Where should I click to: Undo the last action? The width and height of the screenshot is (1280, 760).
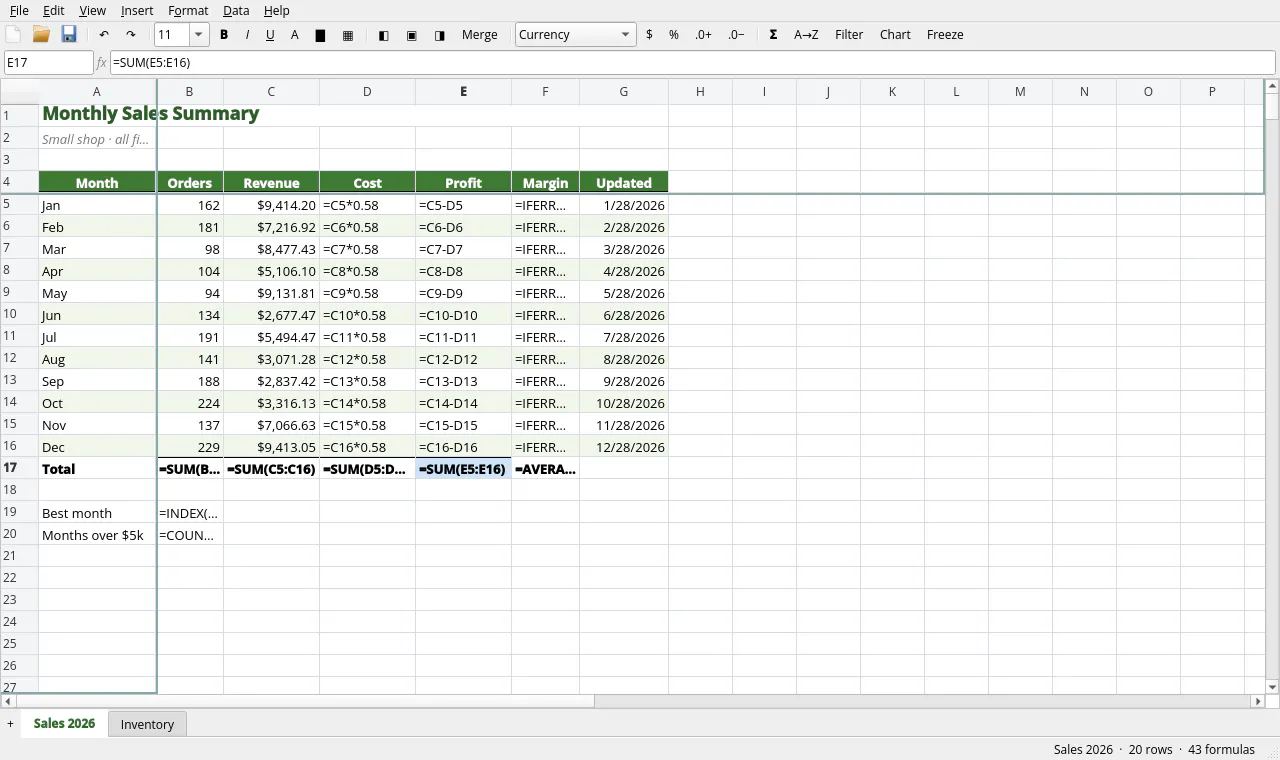(104, 35)
